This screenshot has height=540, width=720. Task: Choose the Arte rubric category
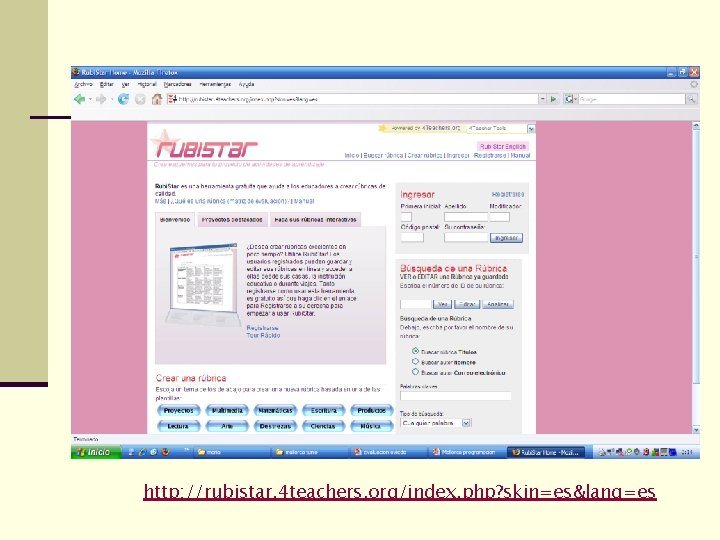(x=227, y=426)
